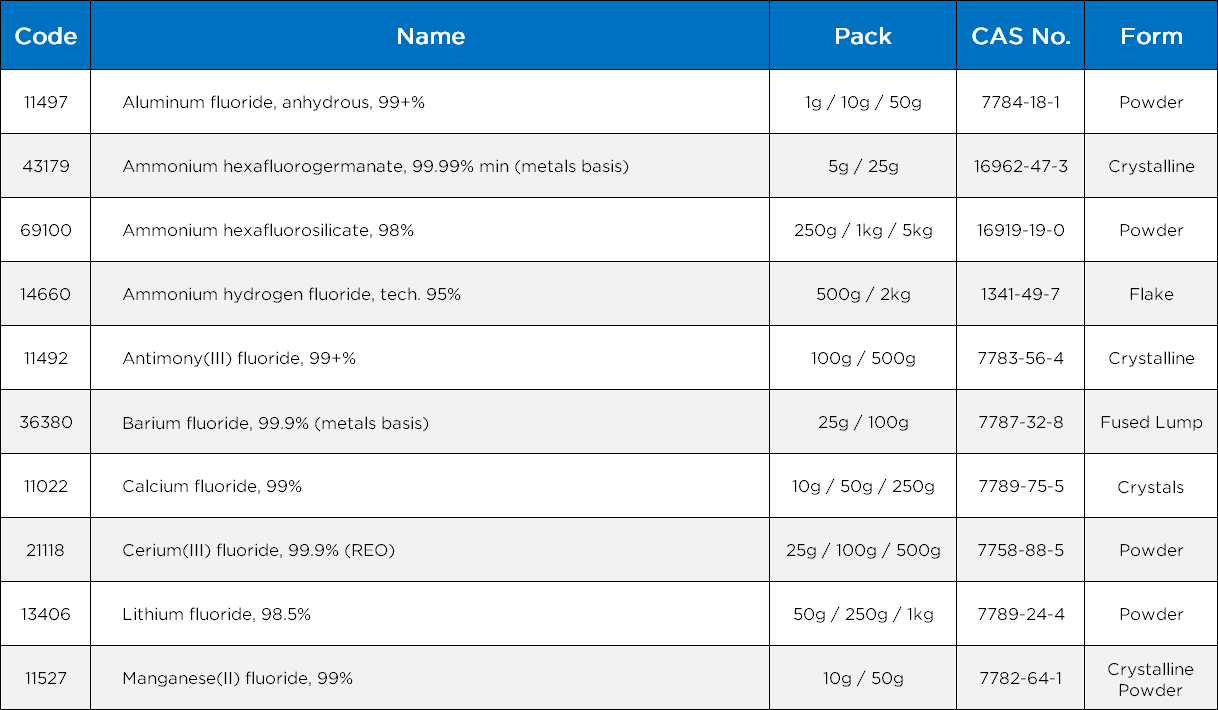Open Cerium(III) fluoride, 99.9% (REO)
The height and width of the screenshot is (710, 1218).
pos(266,550)
